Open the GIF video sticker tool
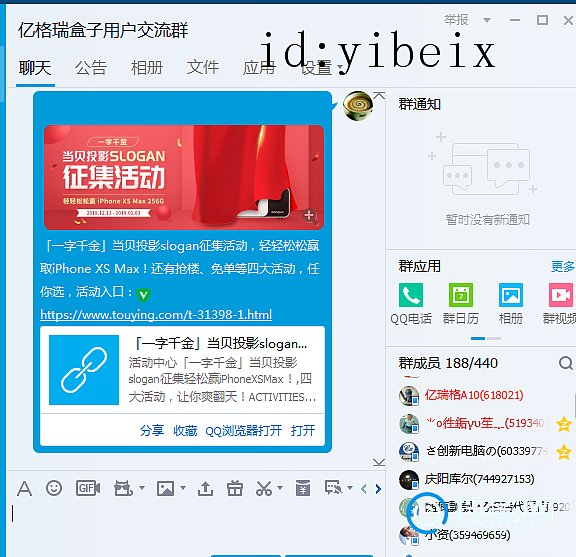 [x=88, y=488]
